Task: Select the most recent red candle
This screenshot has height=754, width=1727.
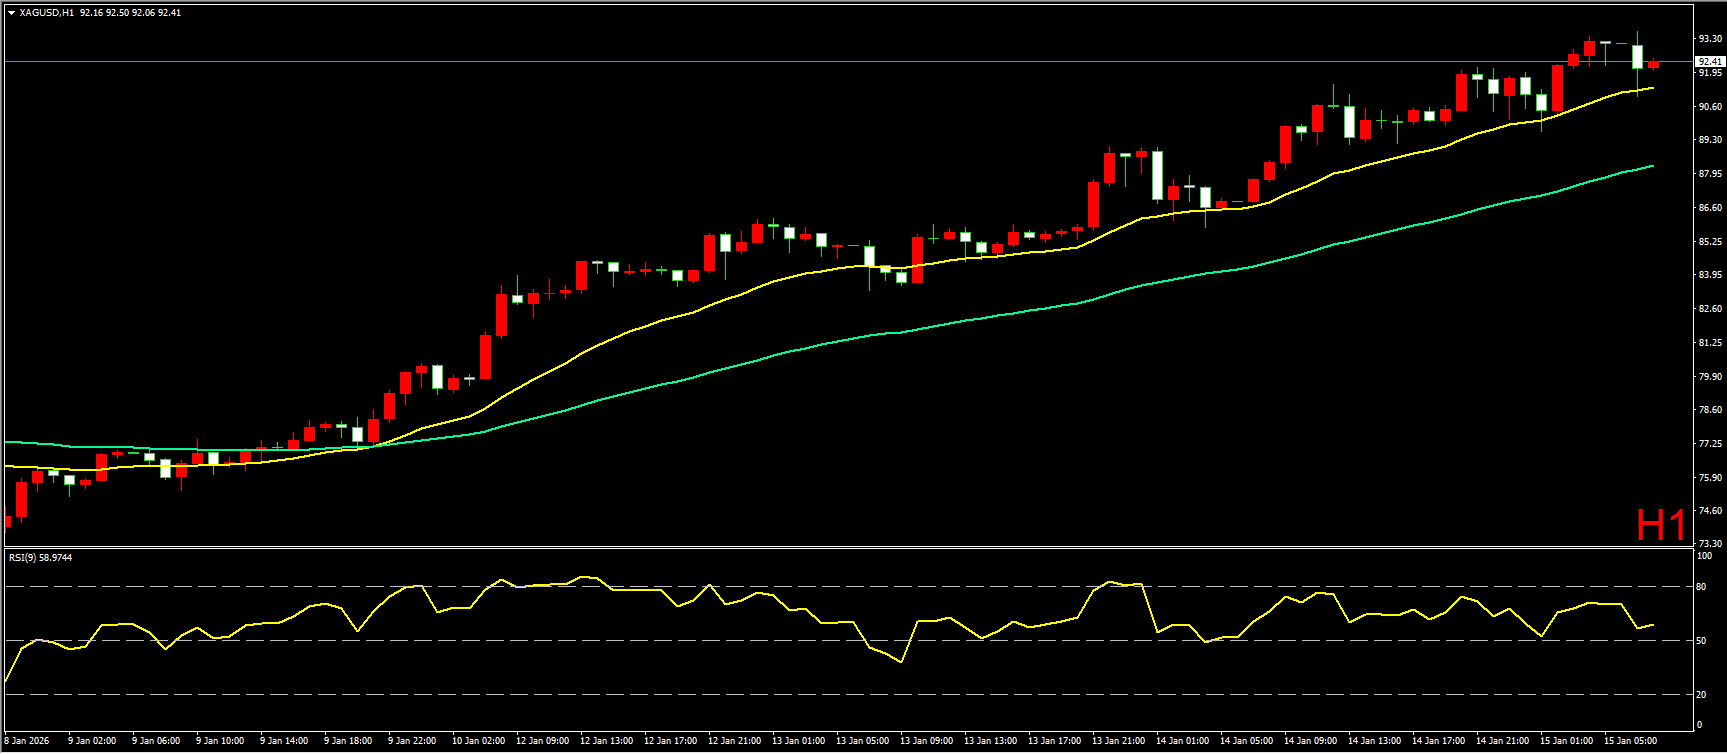Action: (1653, 65)
